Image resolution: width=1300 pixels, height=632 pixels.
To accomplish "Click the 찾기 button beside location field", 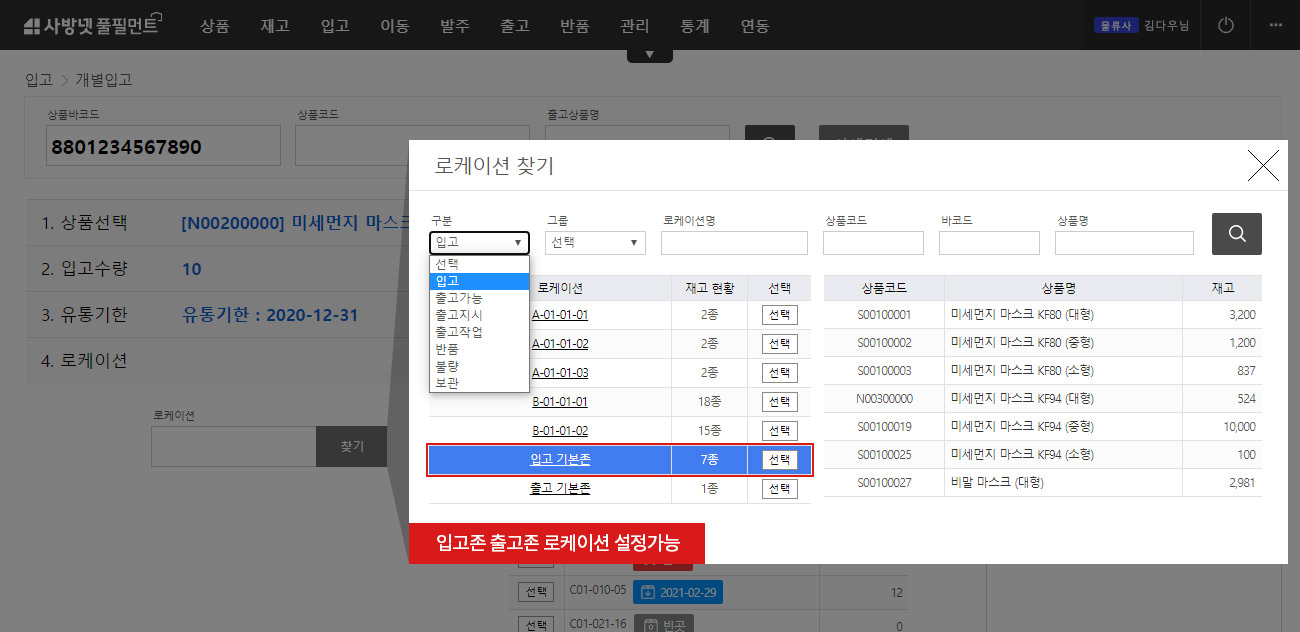I will 352,446.
